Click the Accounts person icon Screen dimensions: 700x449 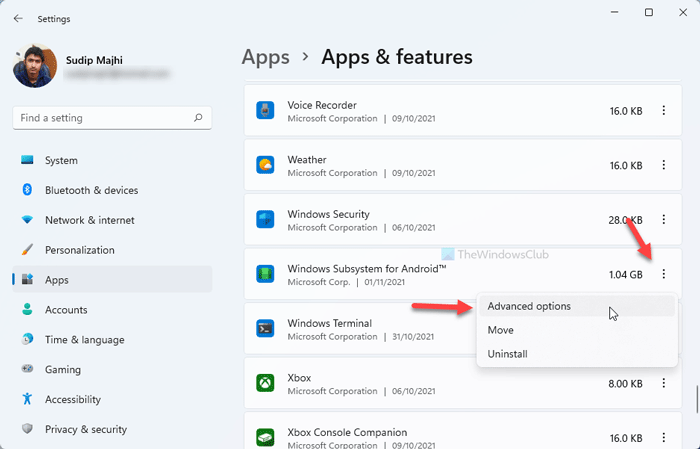coord(27,309)
